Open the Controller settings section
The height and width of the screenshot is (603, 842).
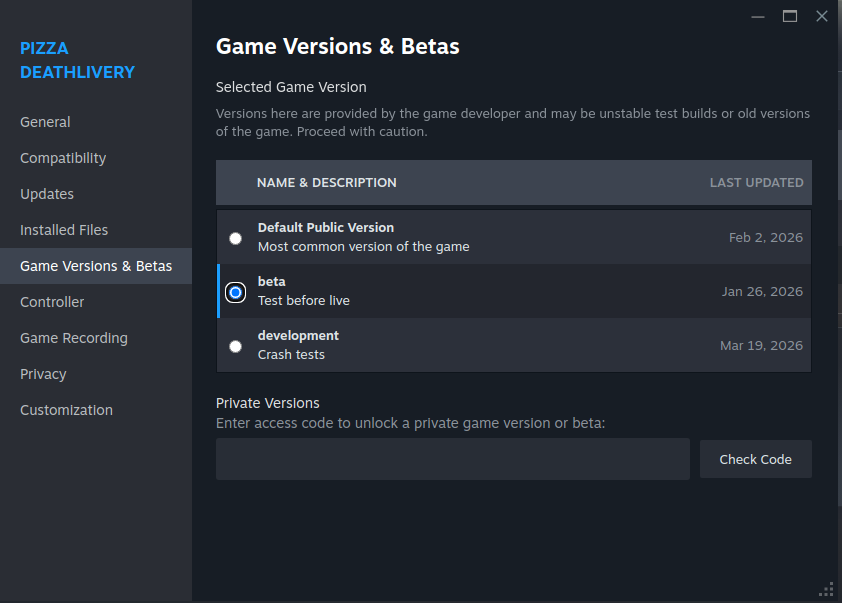click(x=52, y=302)
